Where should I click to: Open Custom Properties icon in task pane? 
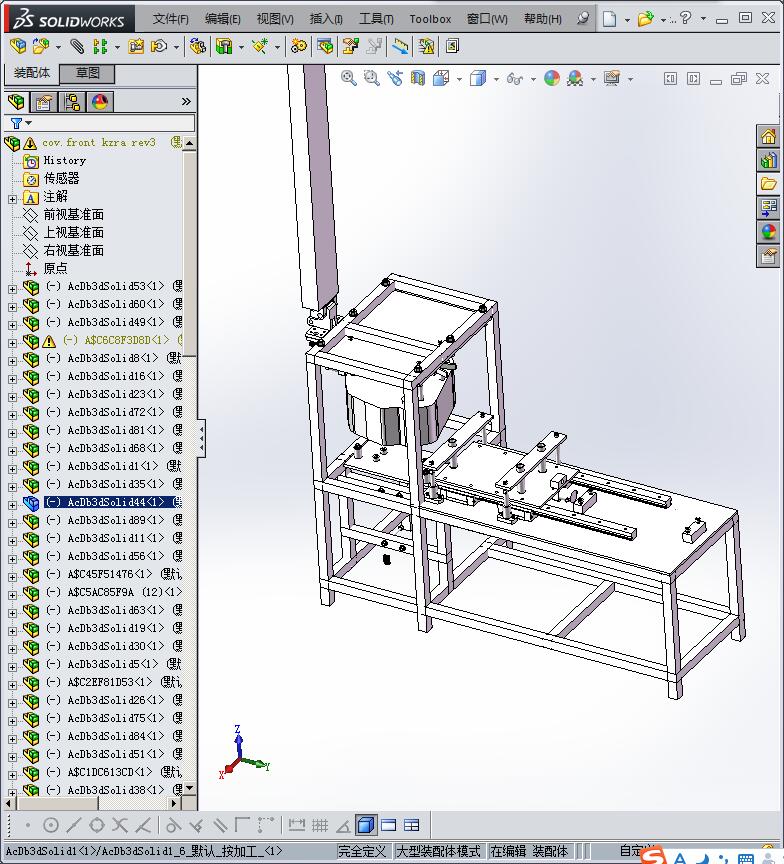tap(768, 256)
